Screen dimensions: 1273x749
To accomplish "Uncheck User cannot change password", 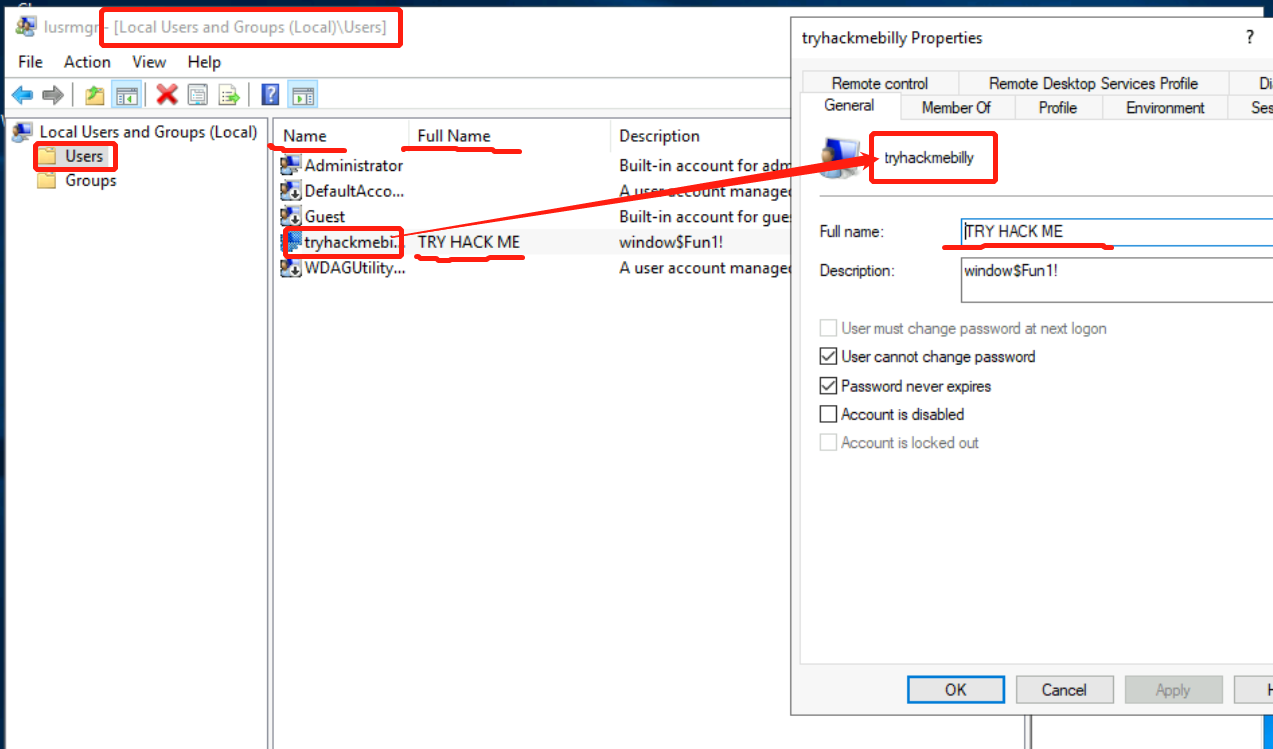I will (828, 357).
